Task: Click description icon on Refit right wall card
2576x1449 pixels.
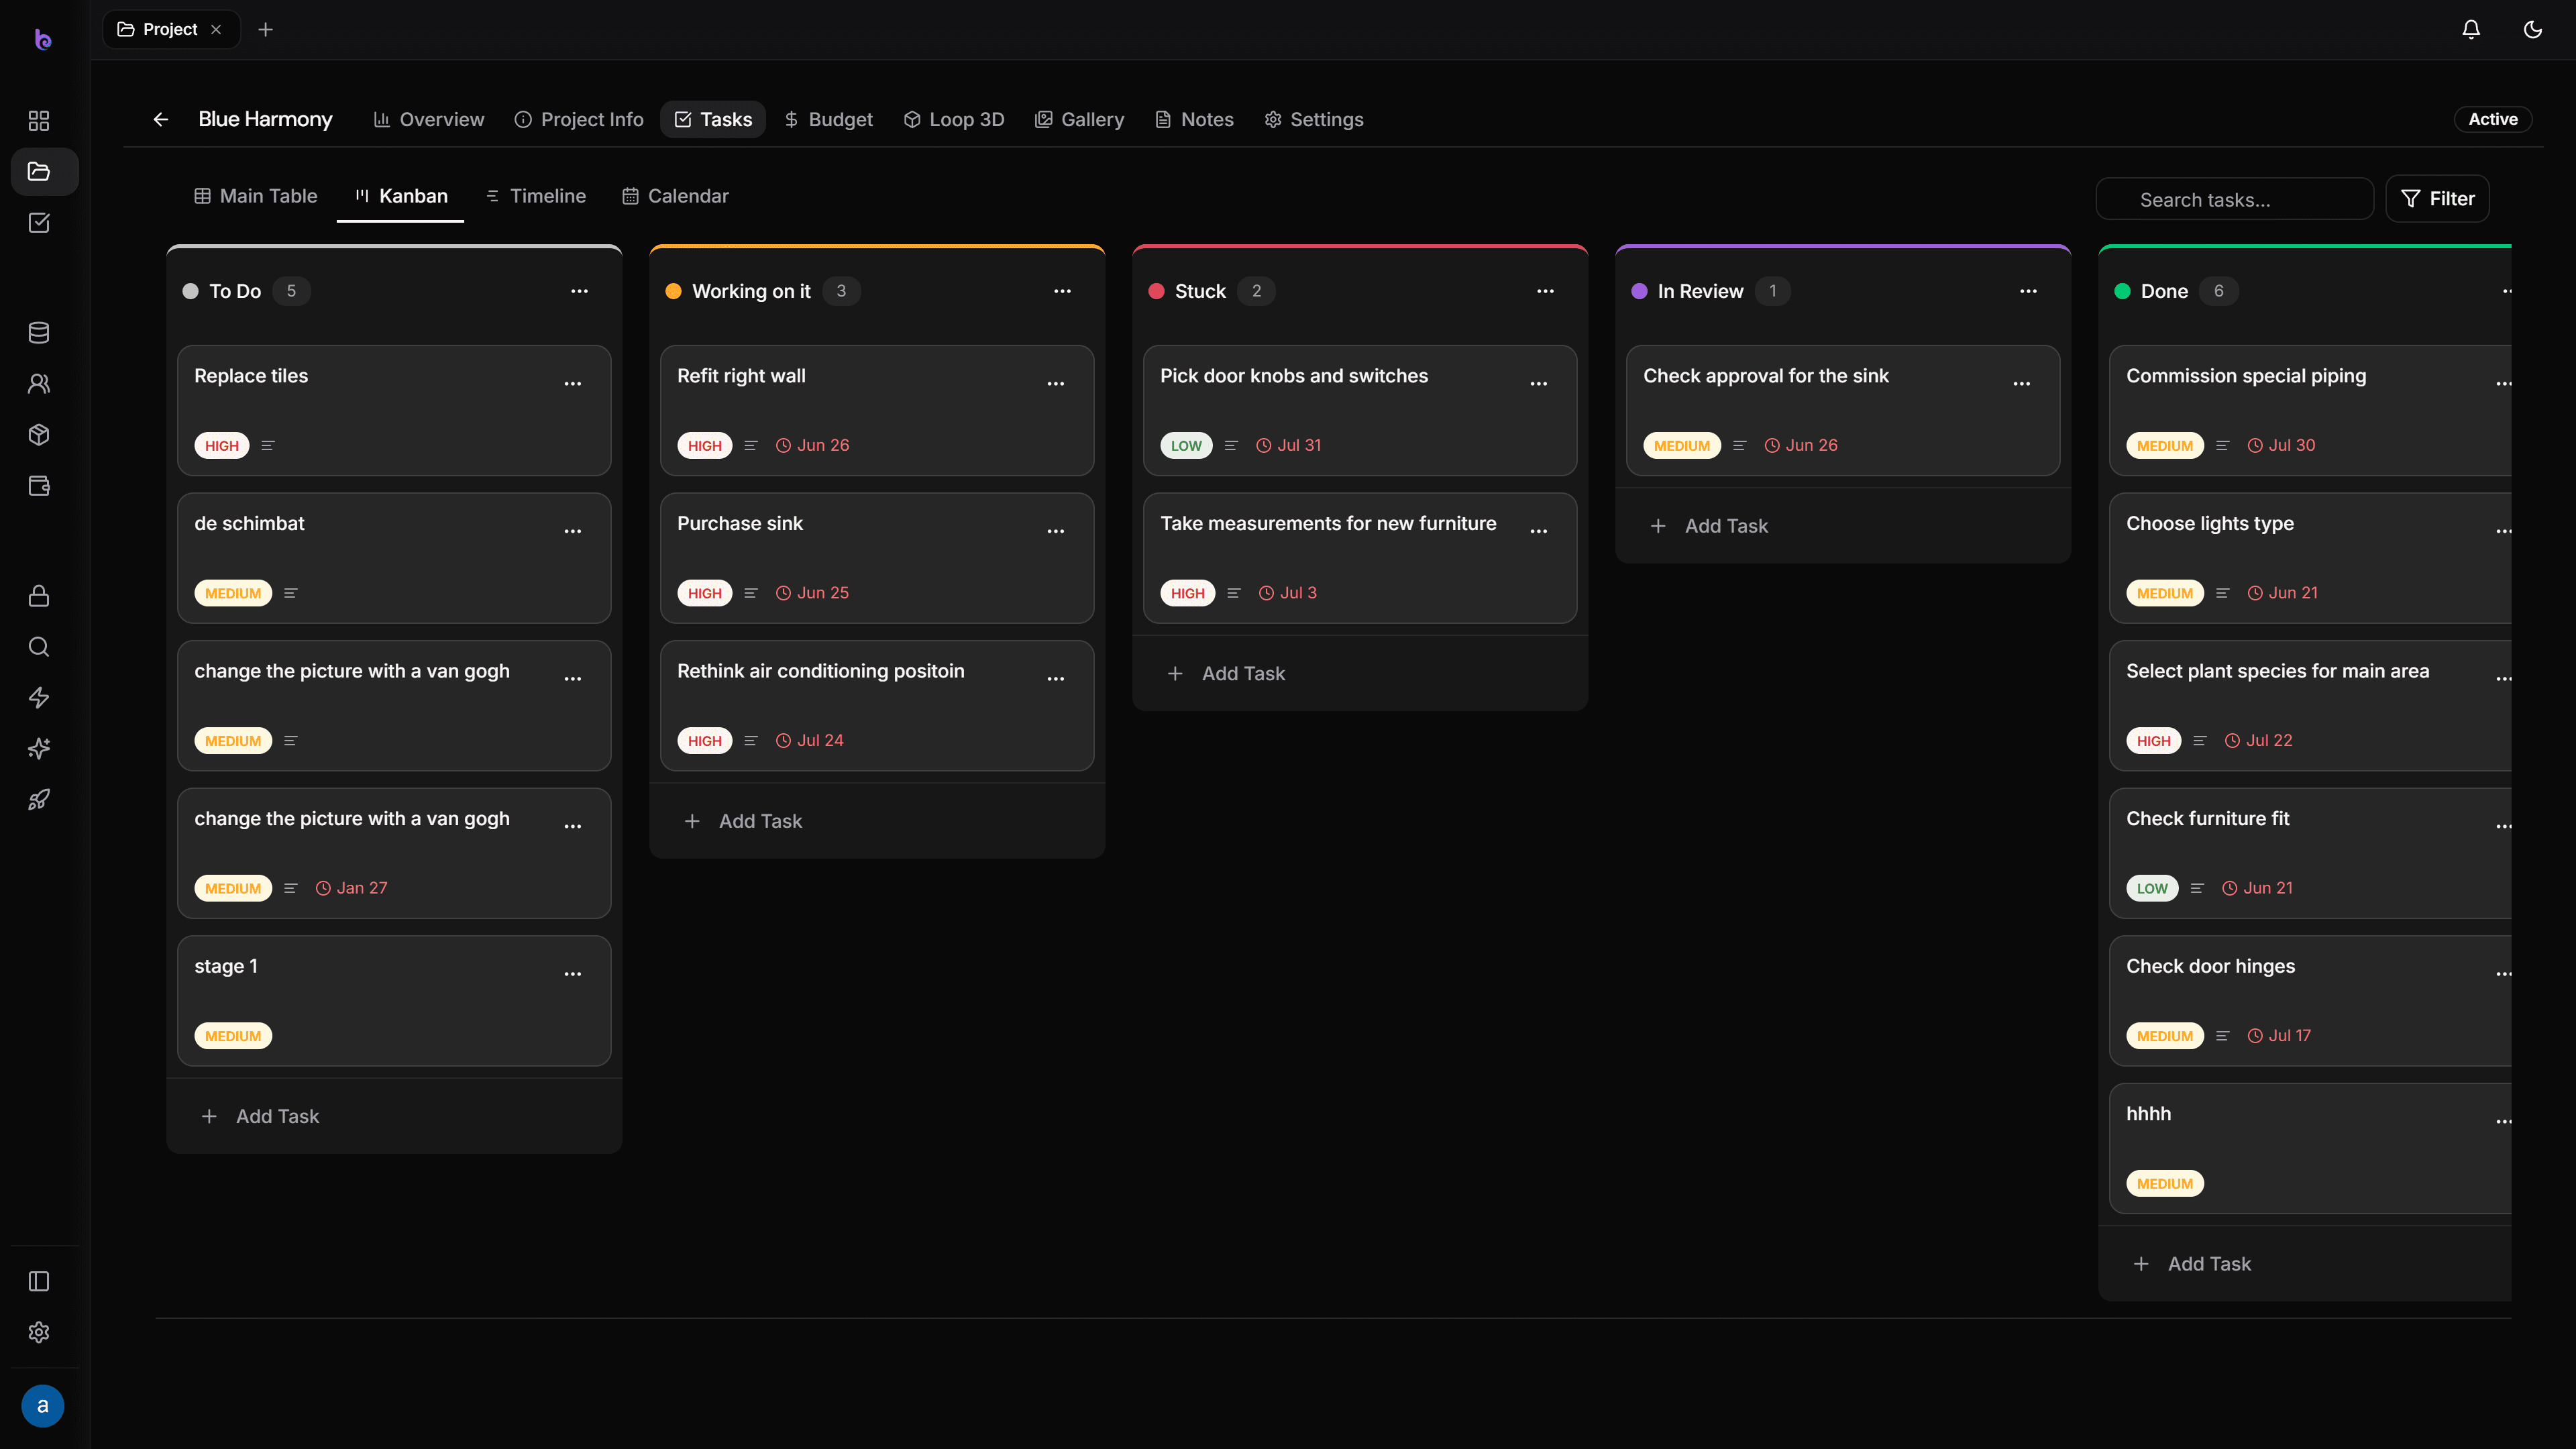Action: (751, 446)
